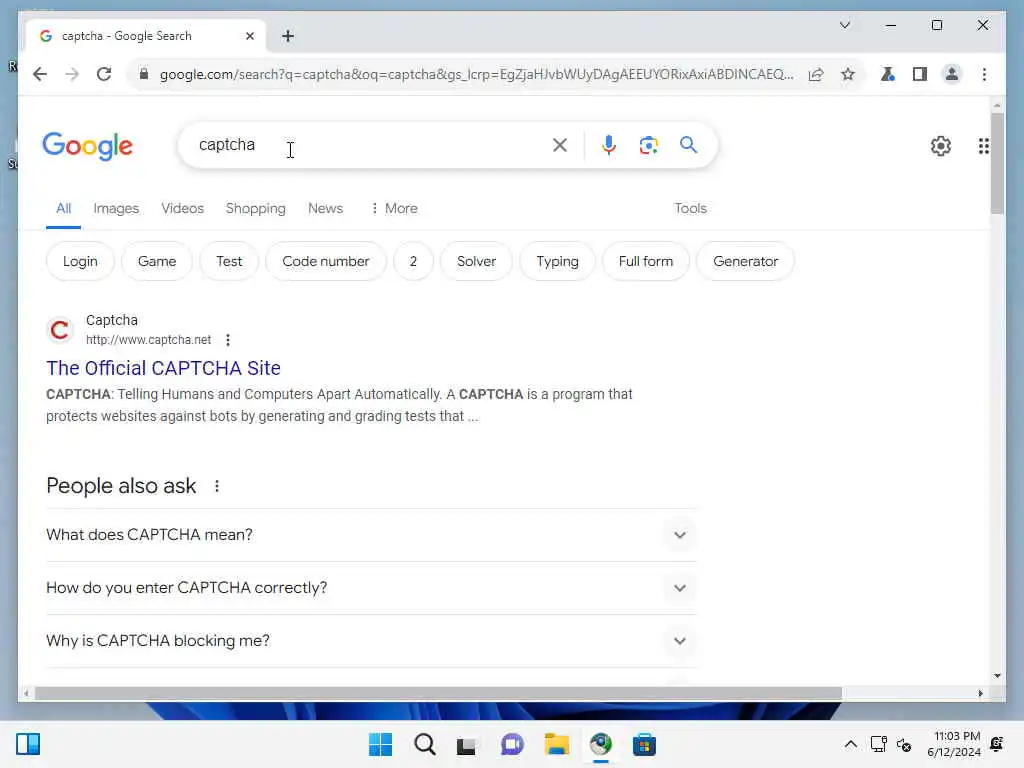This screenshot has width=1024, height=768.
Task: Go to the Google logo homepage
Action: 88,146
